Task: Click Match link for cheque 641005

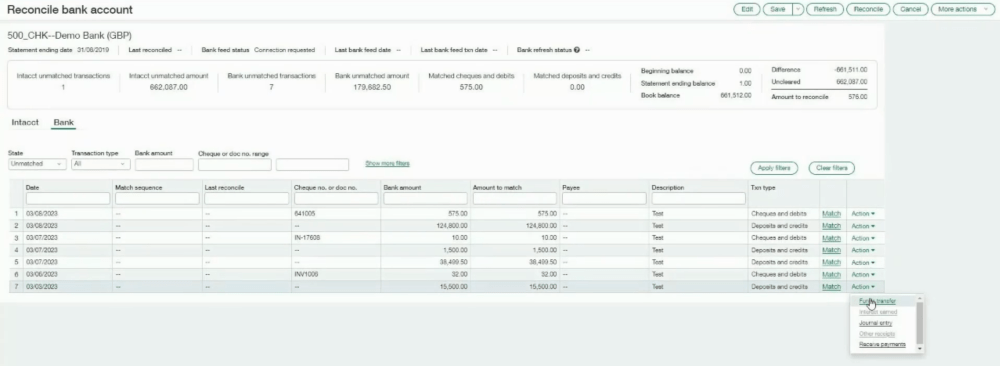Action: click(832, 214)
